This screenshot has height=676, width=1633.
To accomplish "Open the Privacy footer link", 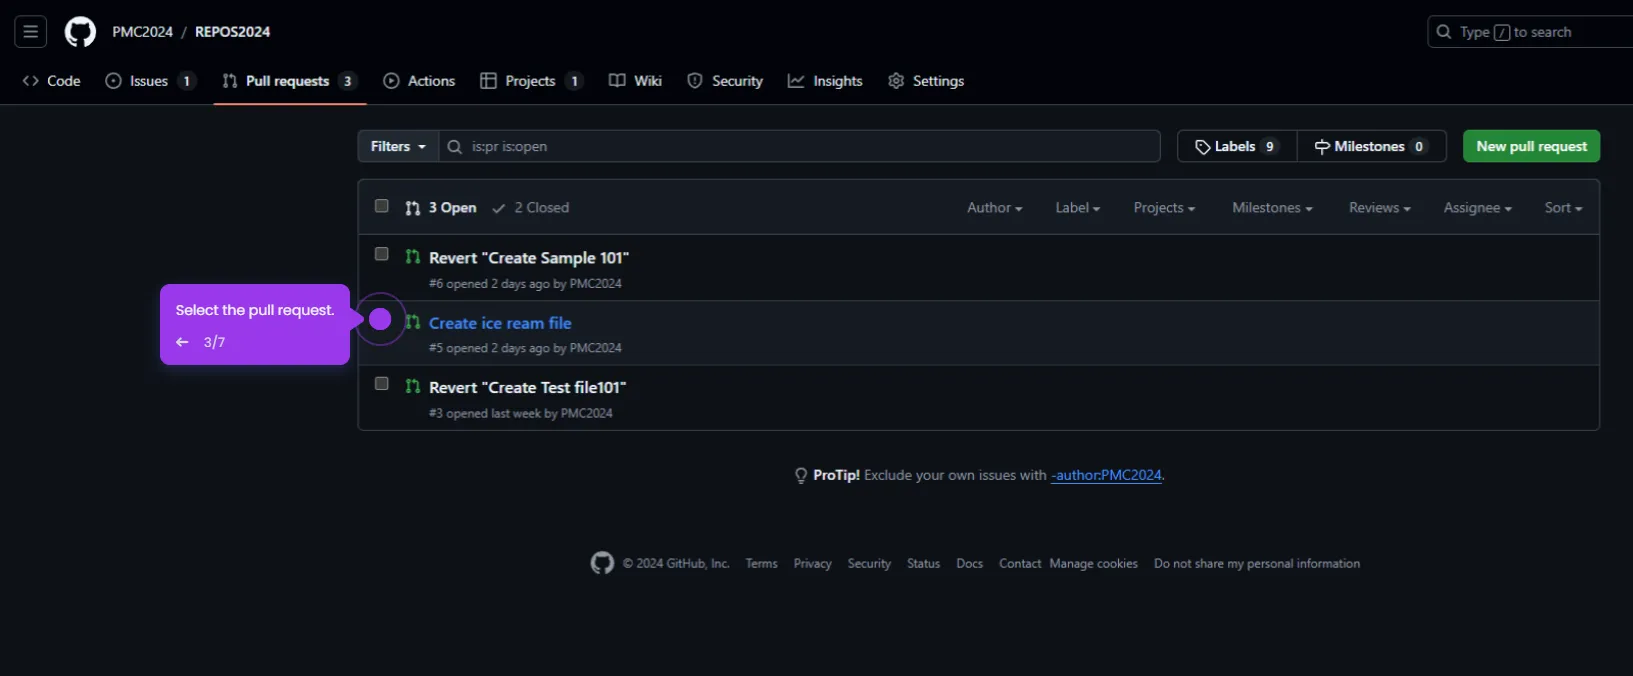I will (x=812, y=564).
